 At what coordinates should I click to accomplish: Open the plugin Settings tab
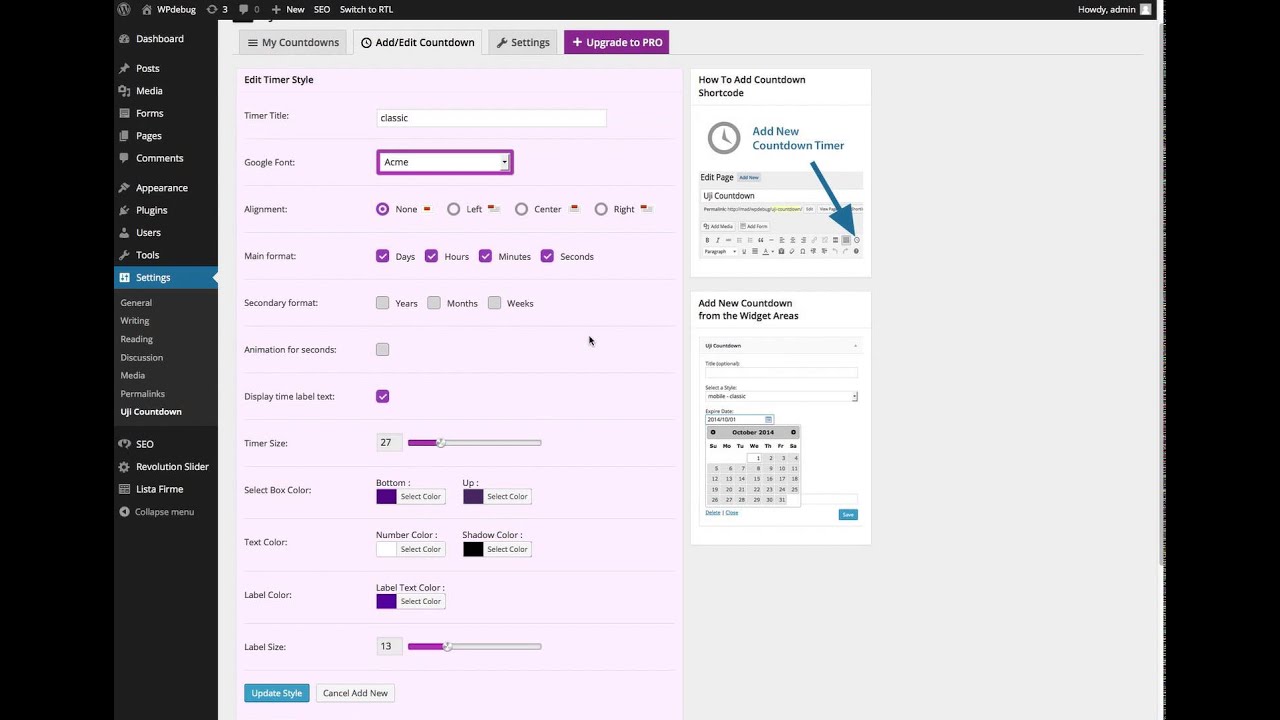523,42
